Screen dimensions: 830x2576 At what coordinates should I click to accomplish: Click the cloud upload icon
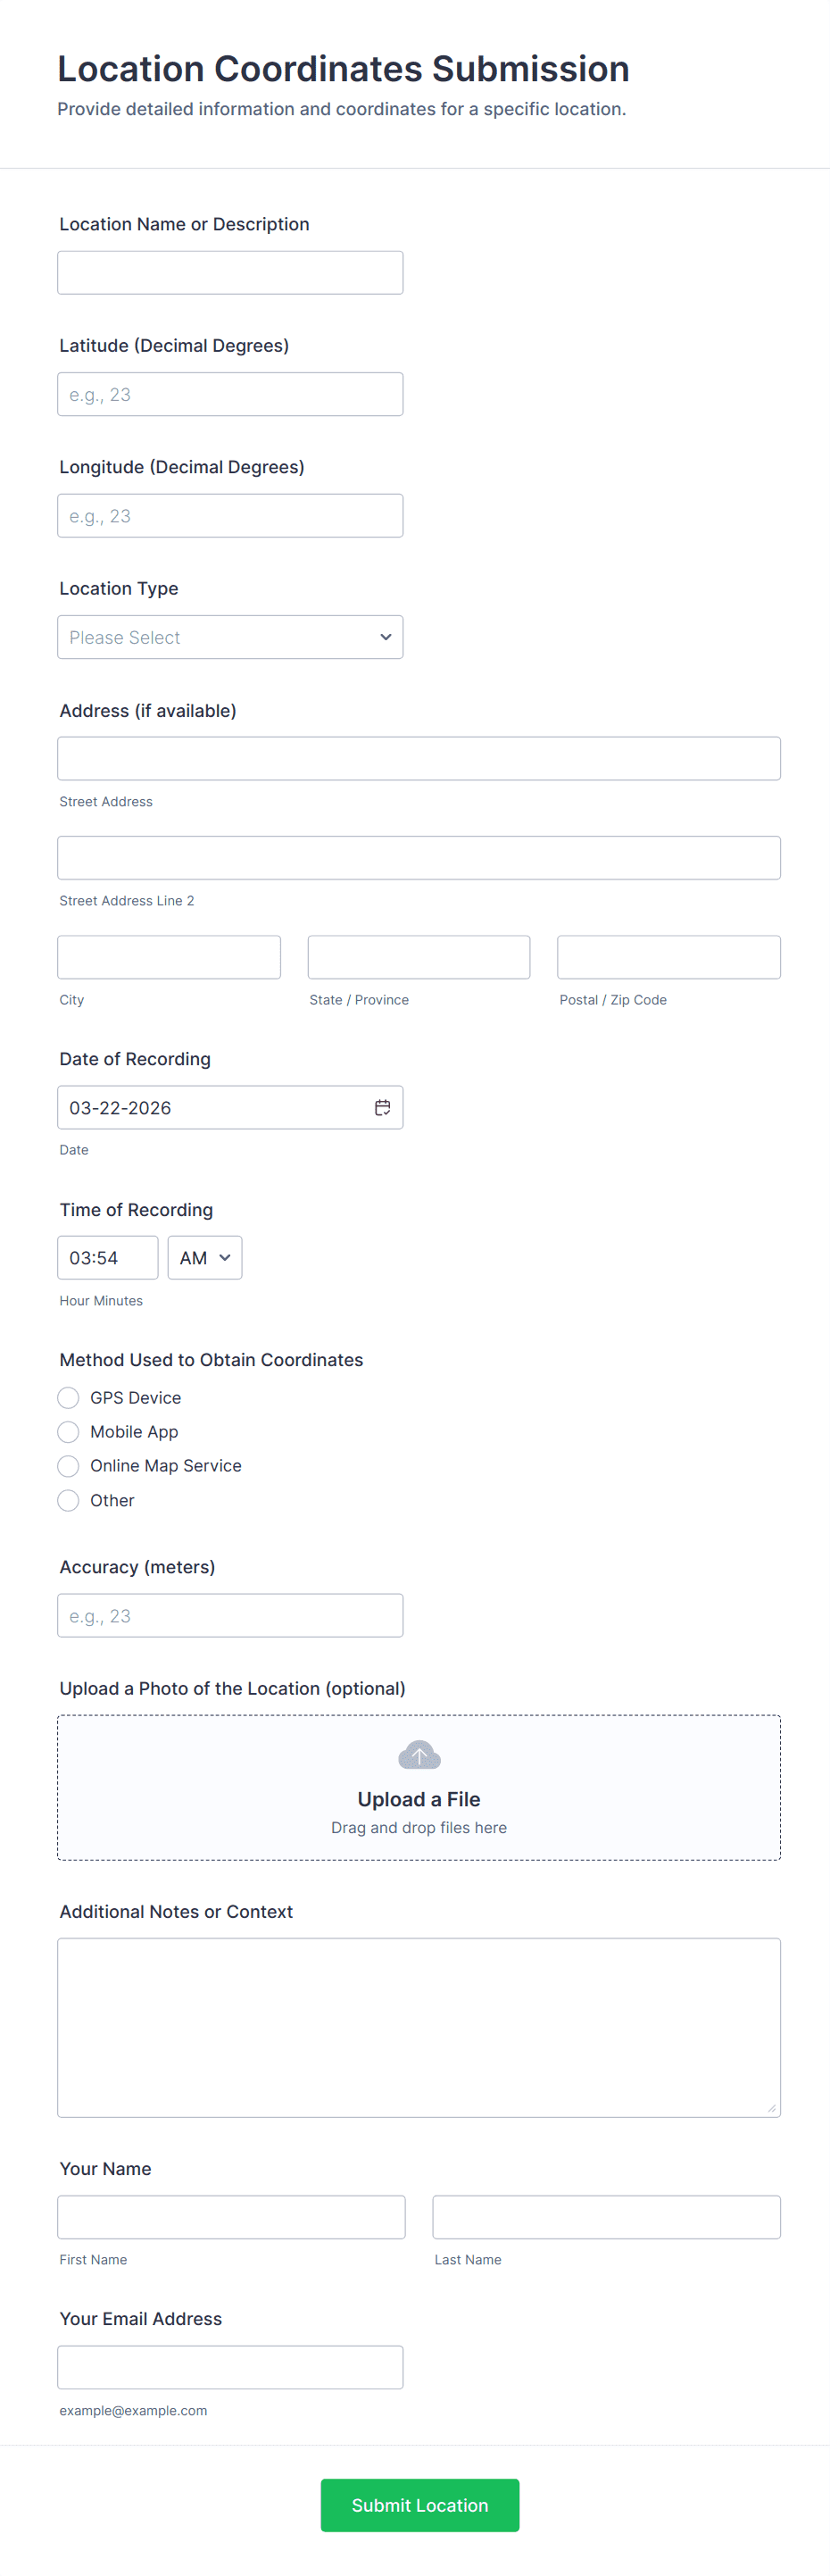419,1754
